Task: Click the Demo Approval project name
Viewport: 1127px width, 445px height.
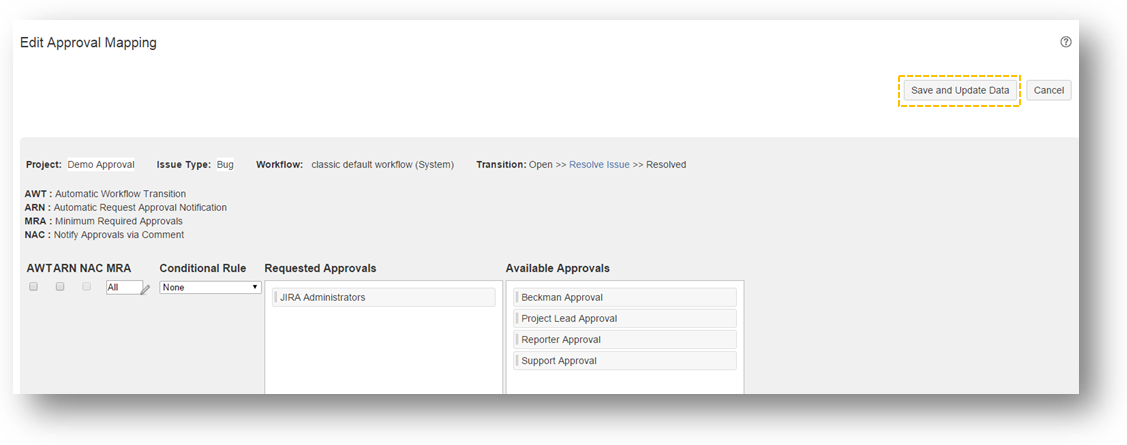Action: [x=101, y=165]
